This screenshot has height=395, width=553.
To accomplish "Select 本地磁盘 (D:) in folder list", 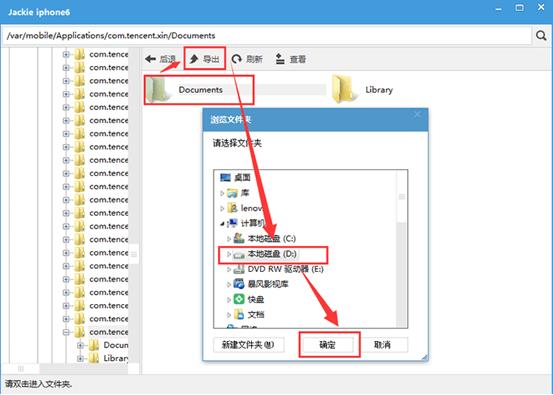I will click(x=273, y=254).
